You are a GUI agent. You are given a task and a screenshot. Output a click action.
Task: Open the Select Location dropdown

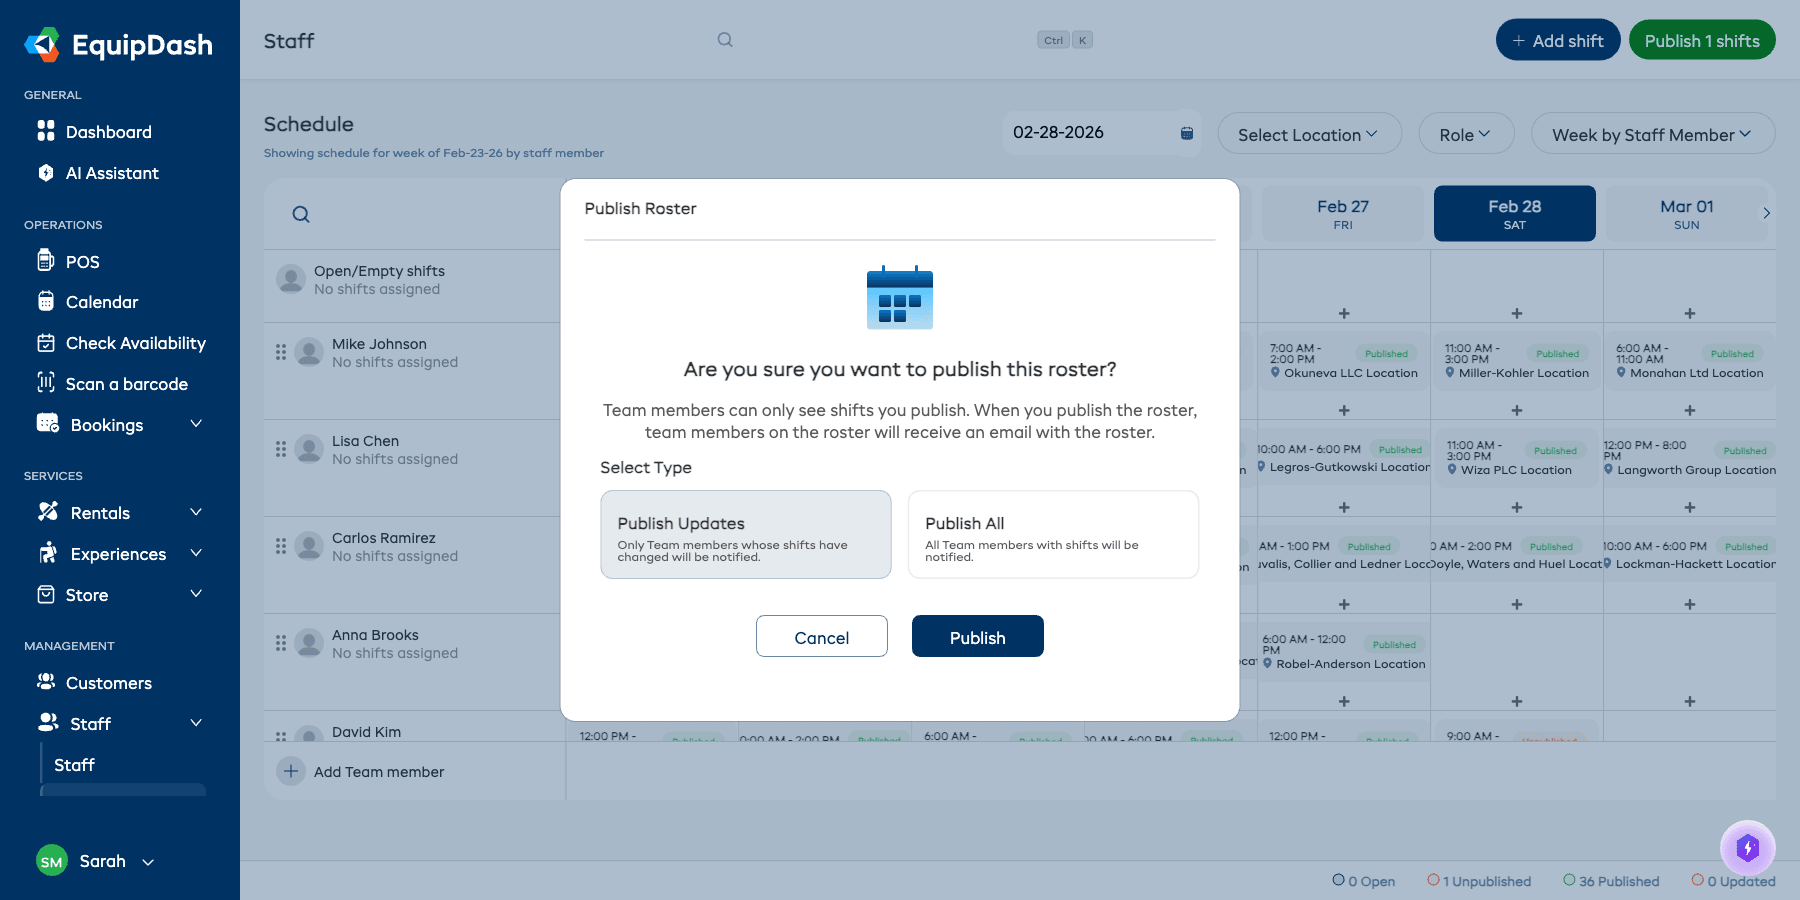click(1308, 133)
